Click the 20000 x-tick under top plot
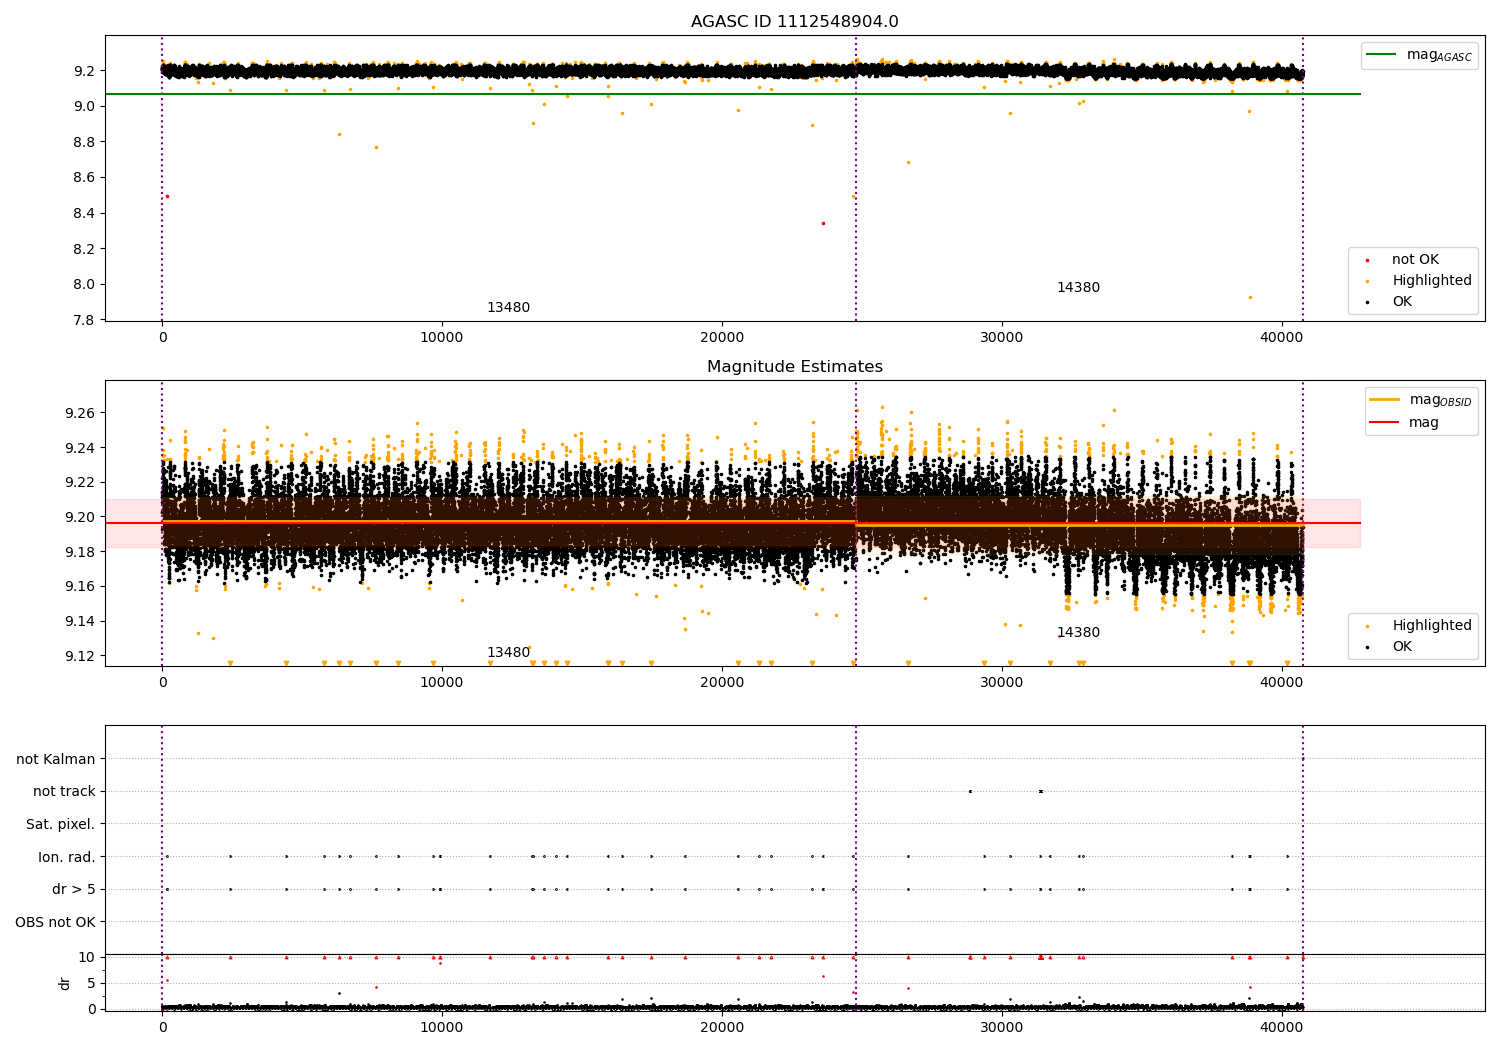This screenshot has width=1500, height=1050. (722, 338)
